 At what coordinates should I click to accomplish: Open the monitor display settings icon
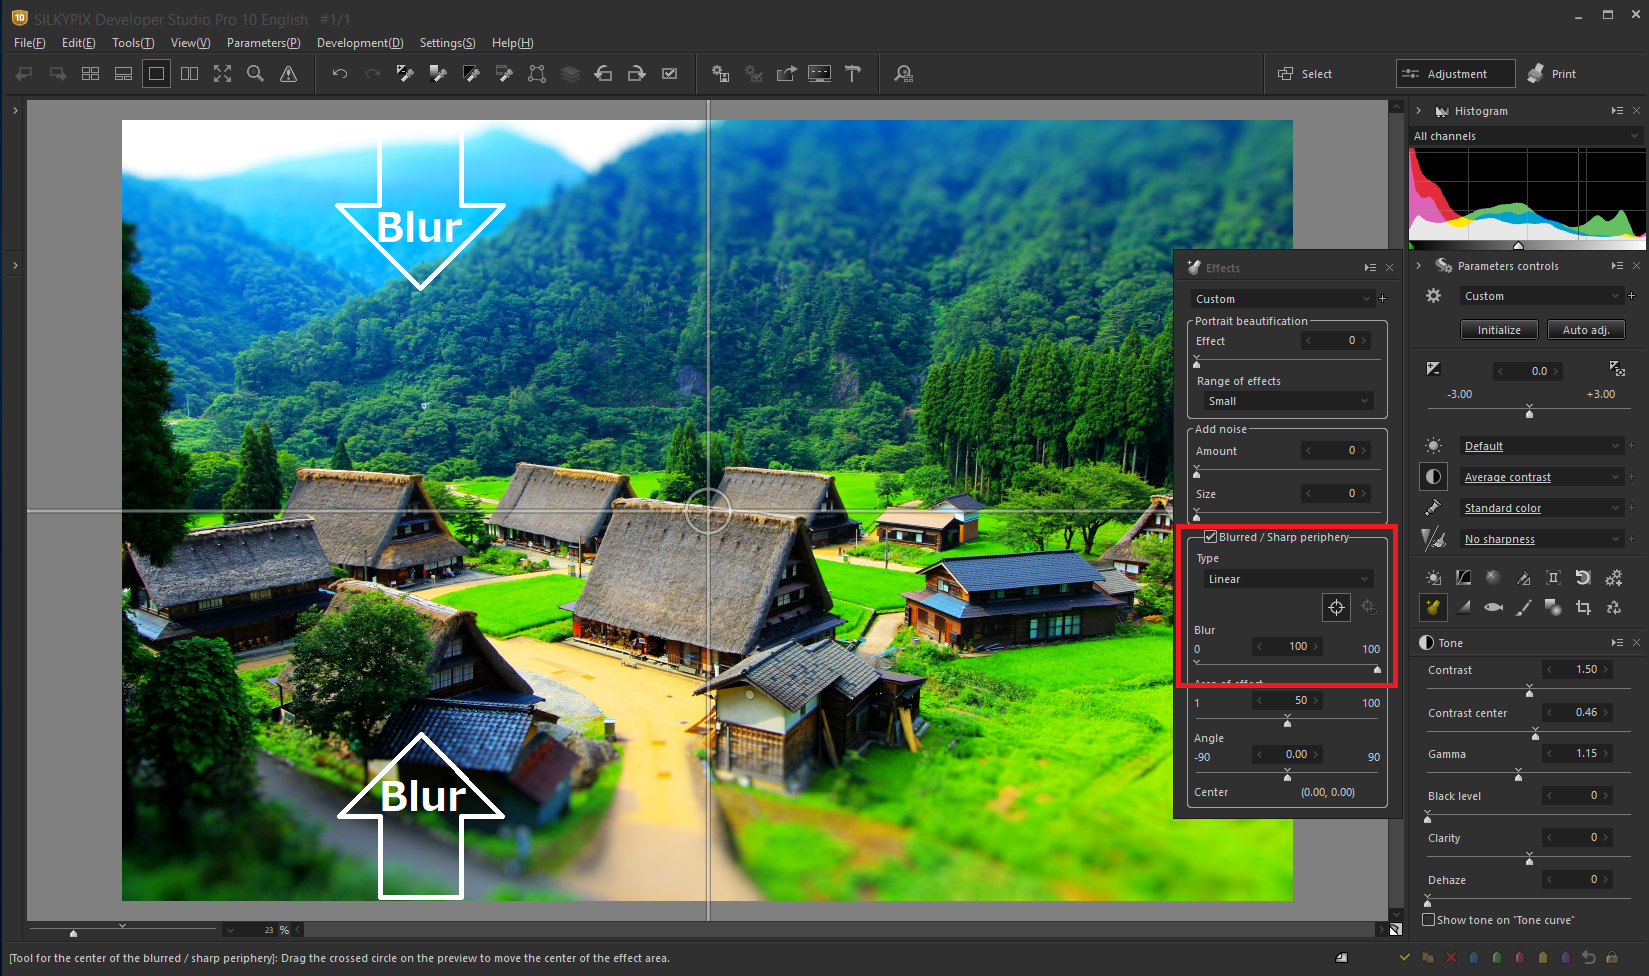pos(819,74)
